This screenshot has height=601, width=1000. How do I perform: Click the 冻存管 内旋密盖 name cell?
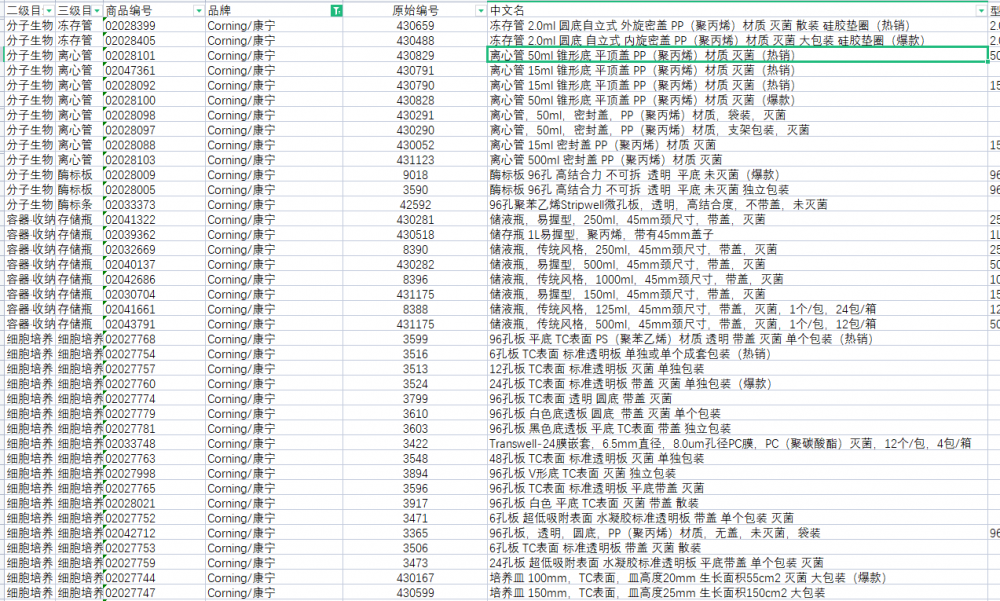(x=738, y=41)
